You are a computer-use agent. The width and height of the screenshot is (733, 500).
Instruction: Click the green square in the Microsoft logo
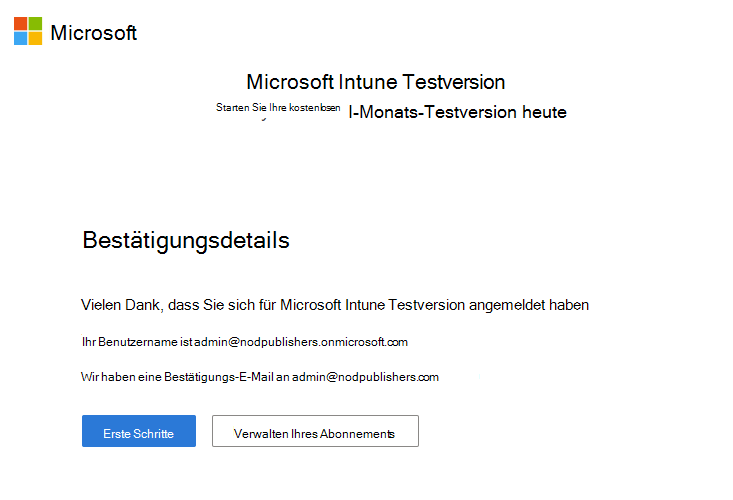pyautogui.click(x=35, y=23)
